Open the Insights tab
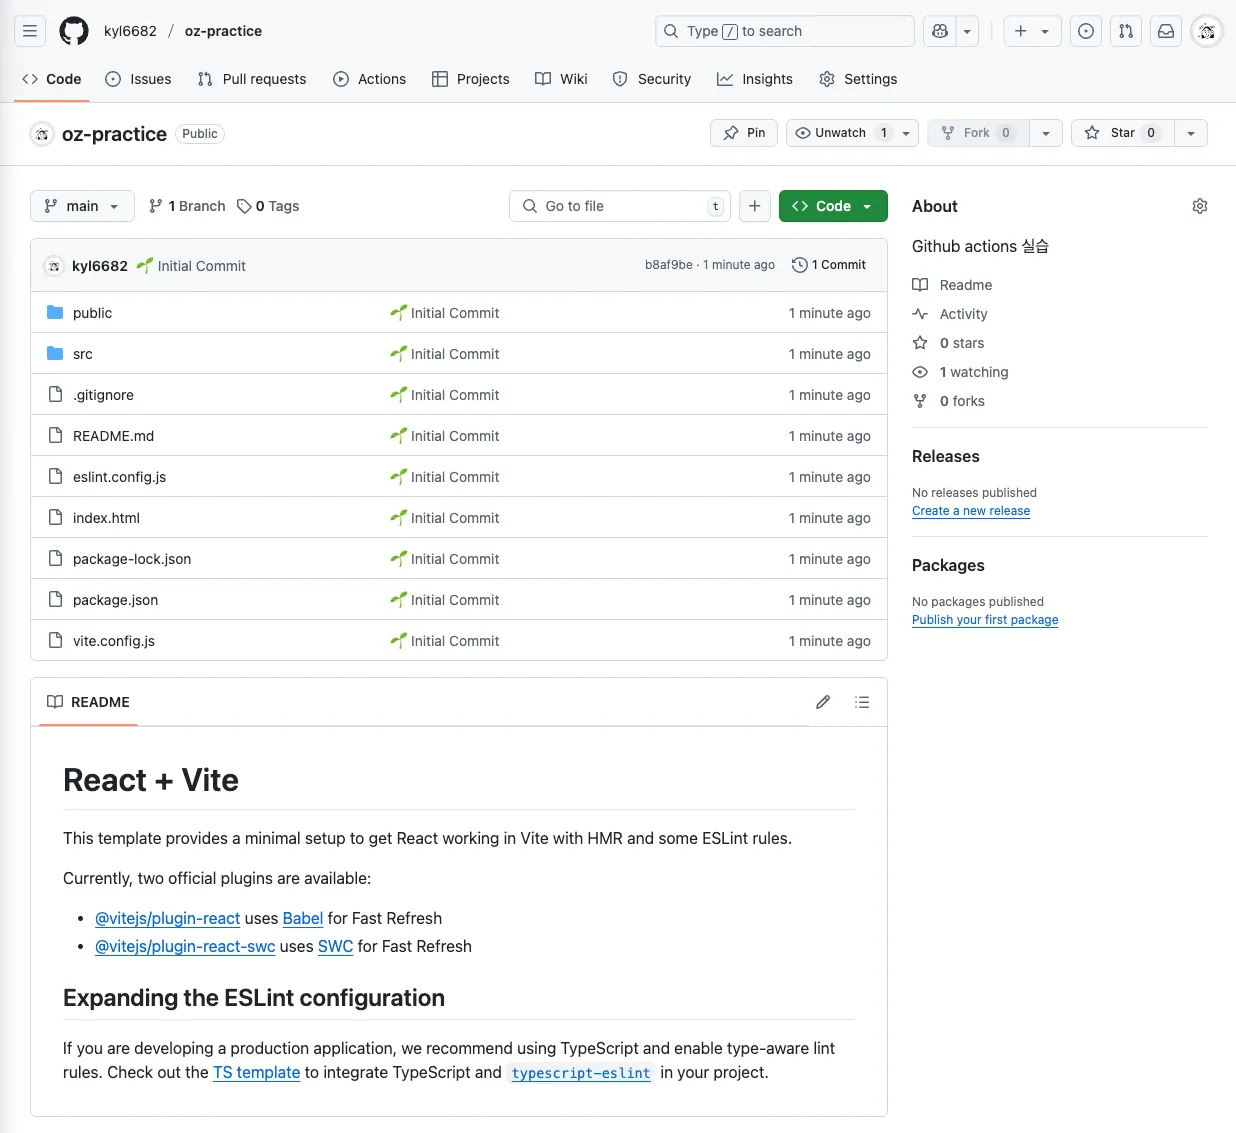Viewport: 1236px width, 1133px height. 755,79
